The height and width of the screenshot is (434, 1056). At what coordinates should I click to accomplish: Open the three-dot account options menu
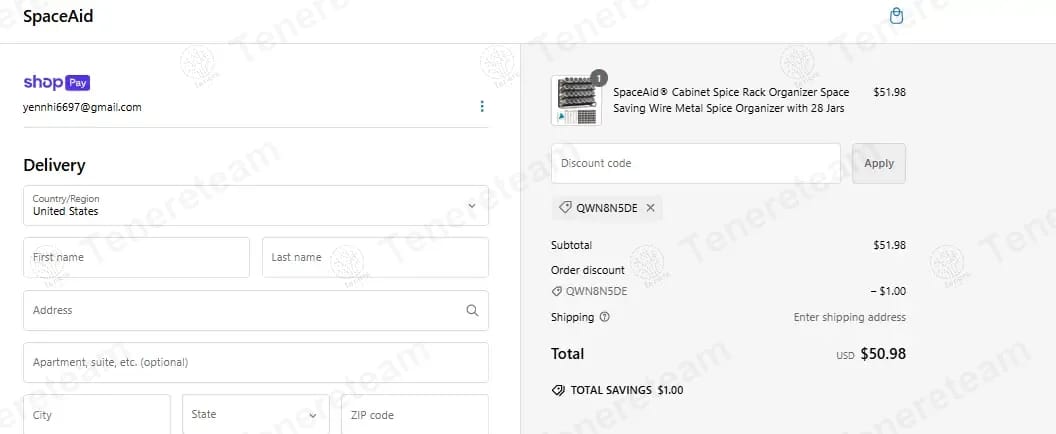pos(482,106)
